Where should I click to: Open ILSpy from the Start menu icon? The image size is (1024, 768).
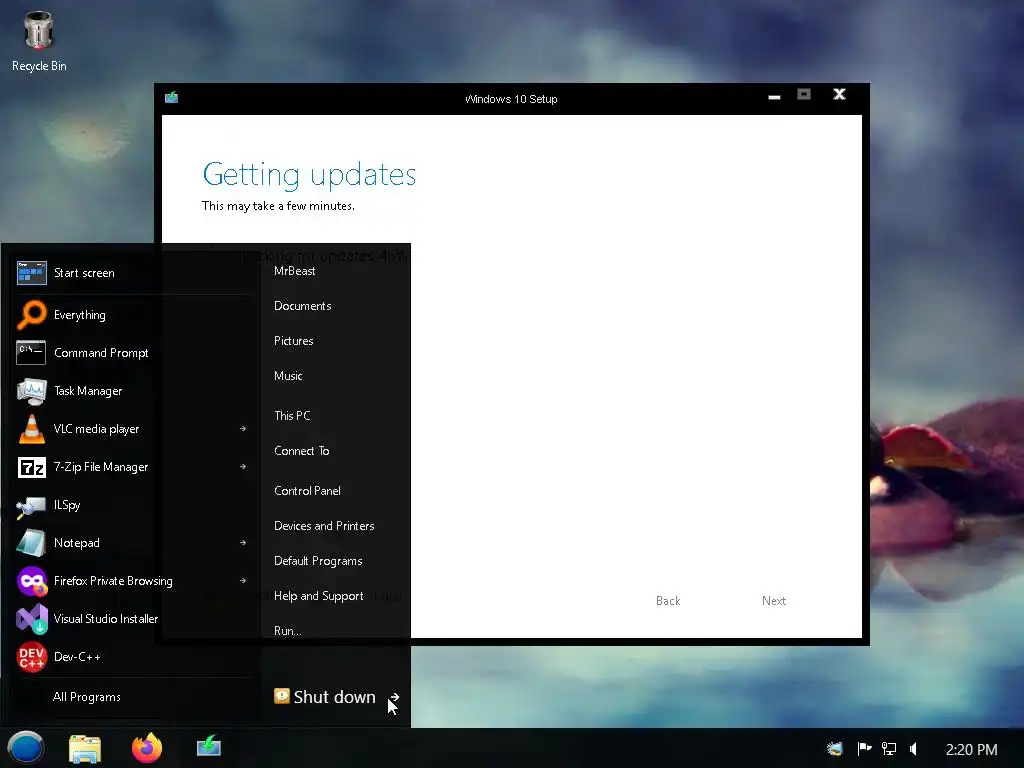click(x=31, y=505)
